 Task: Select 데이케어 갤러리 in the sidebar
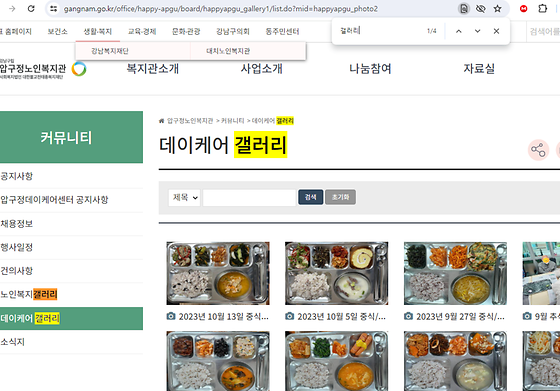pos(71,318)
